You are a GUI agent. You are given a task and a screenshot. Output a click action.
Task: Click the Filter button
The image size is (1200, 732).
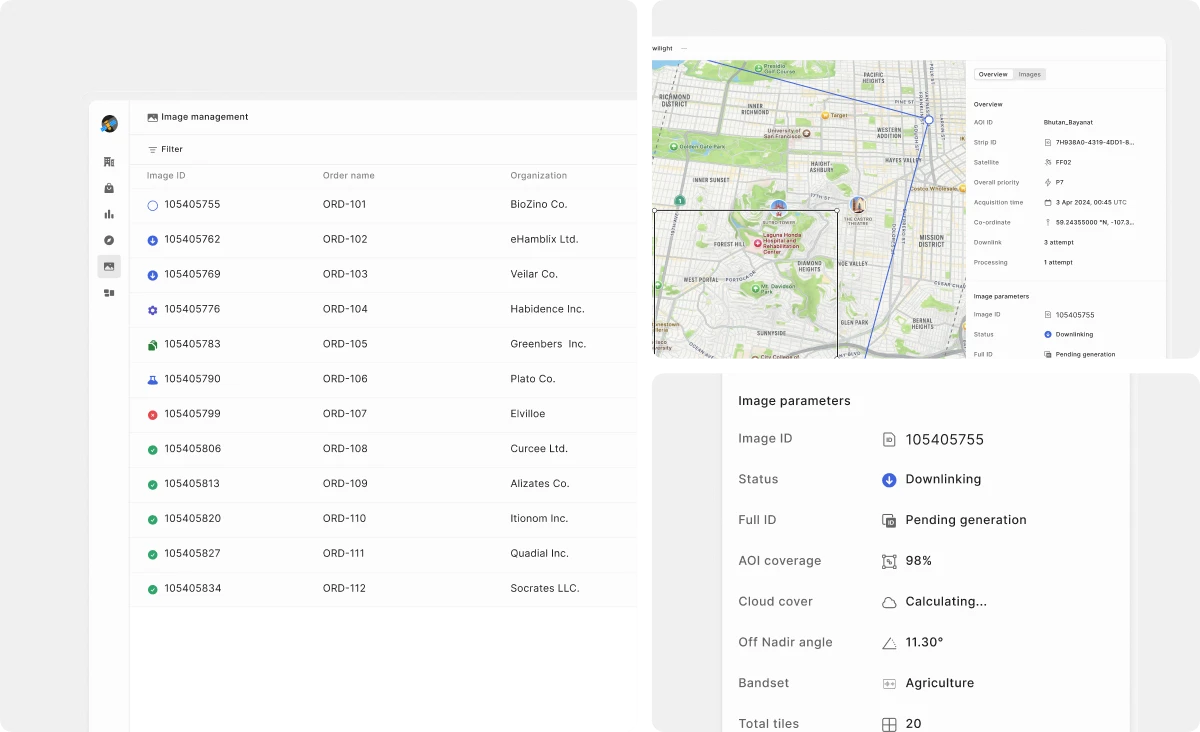(165, 149)
